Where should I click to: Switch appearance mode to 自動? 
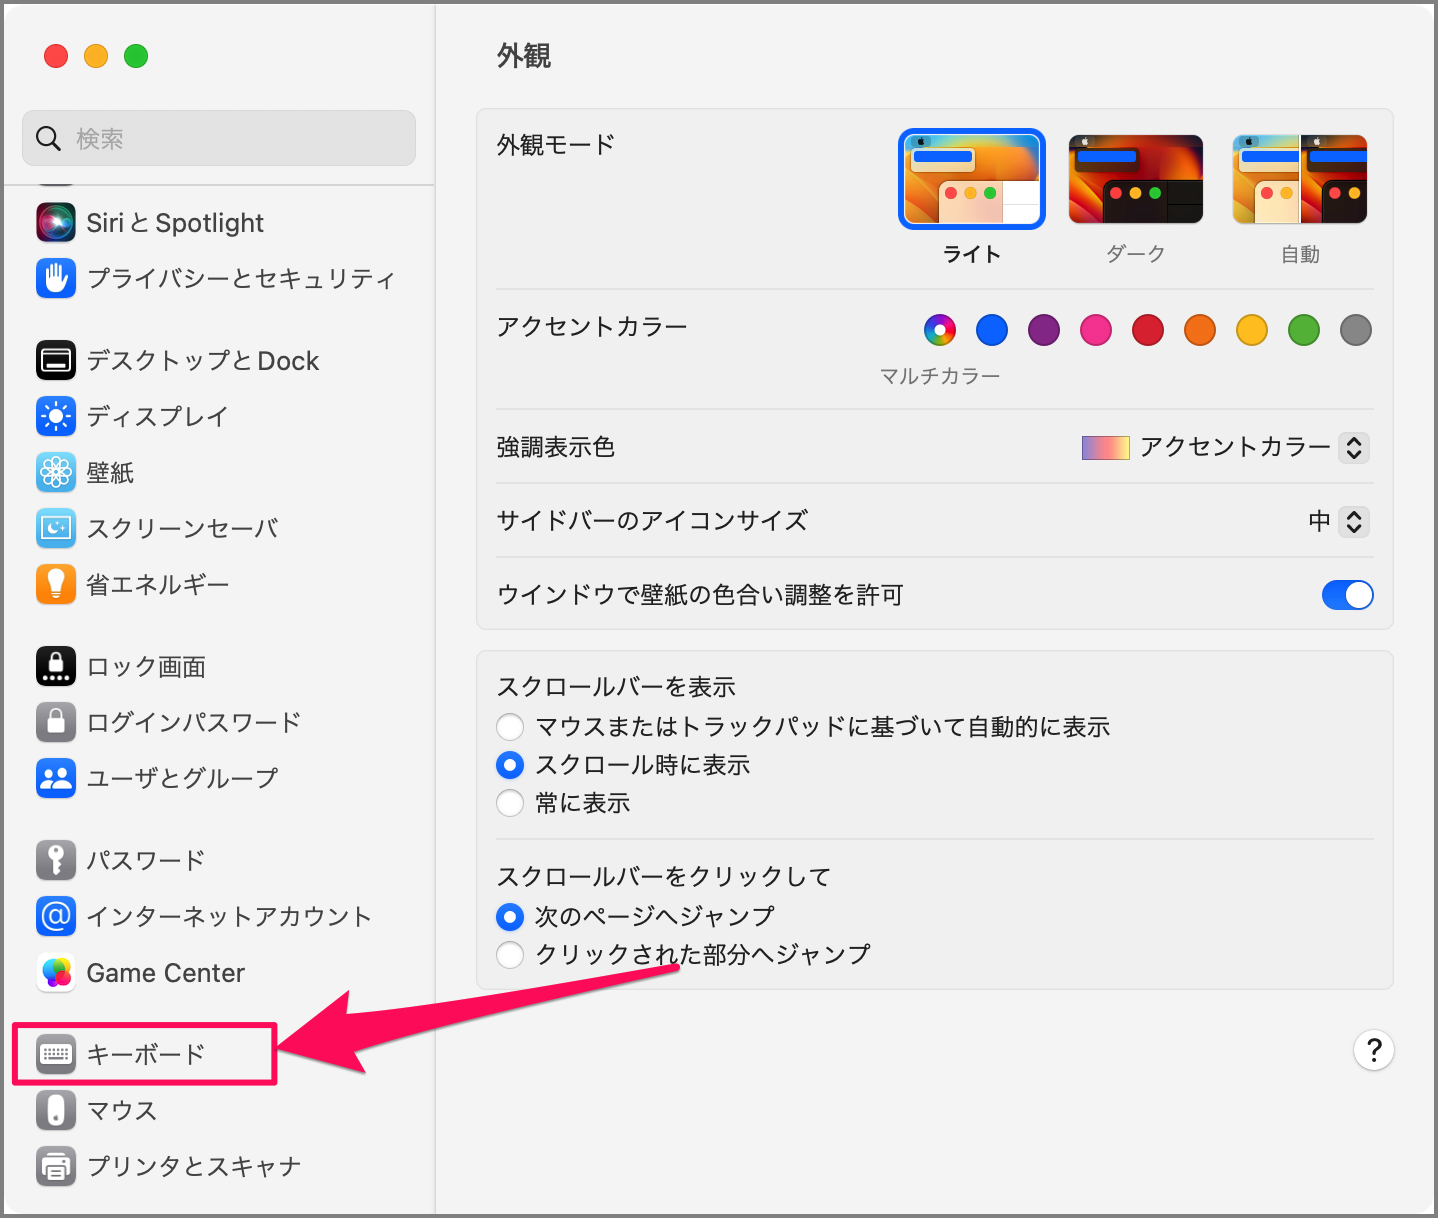tap(1299, 178)
